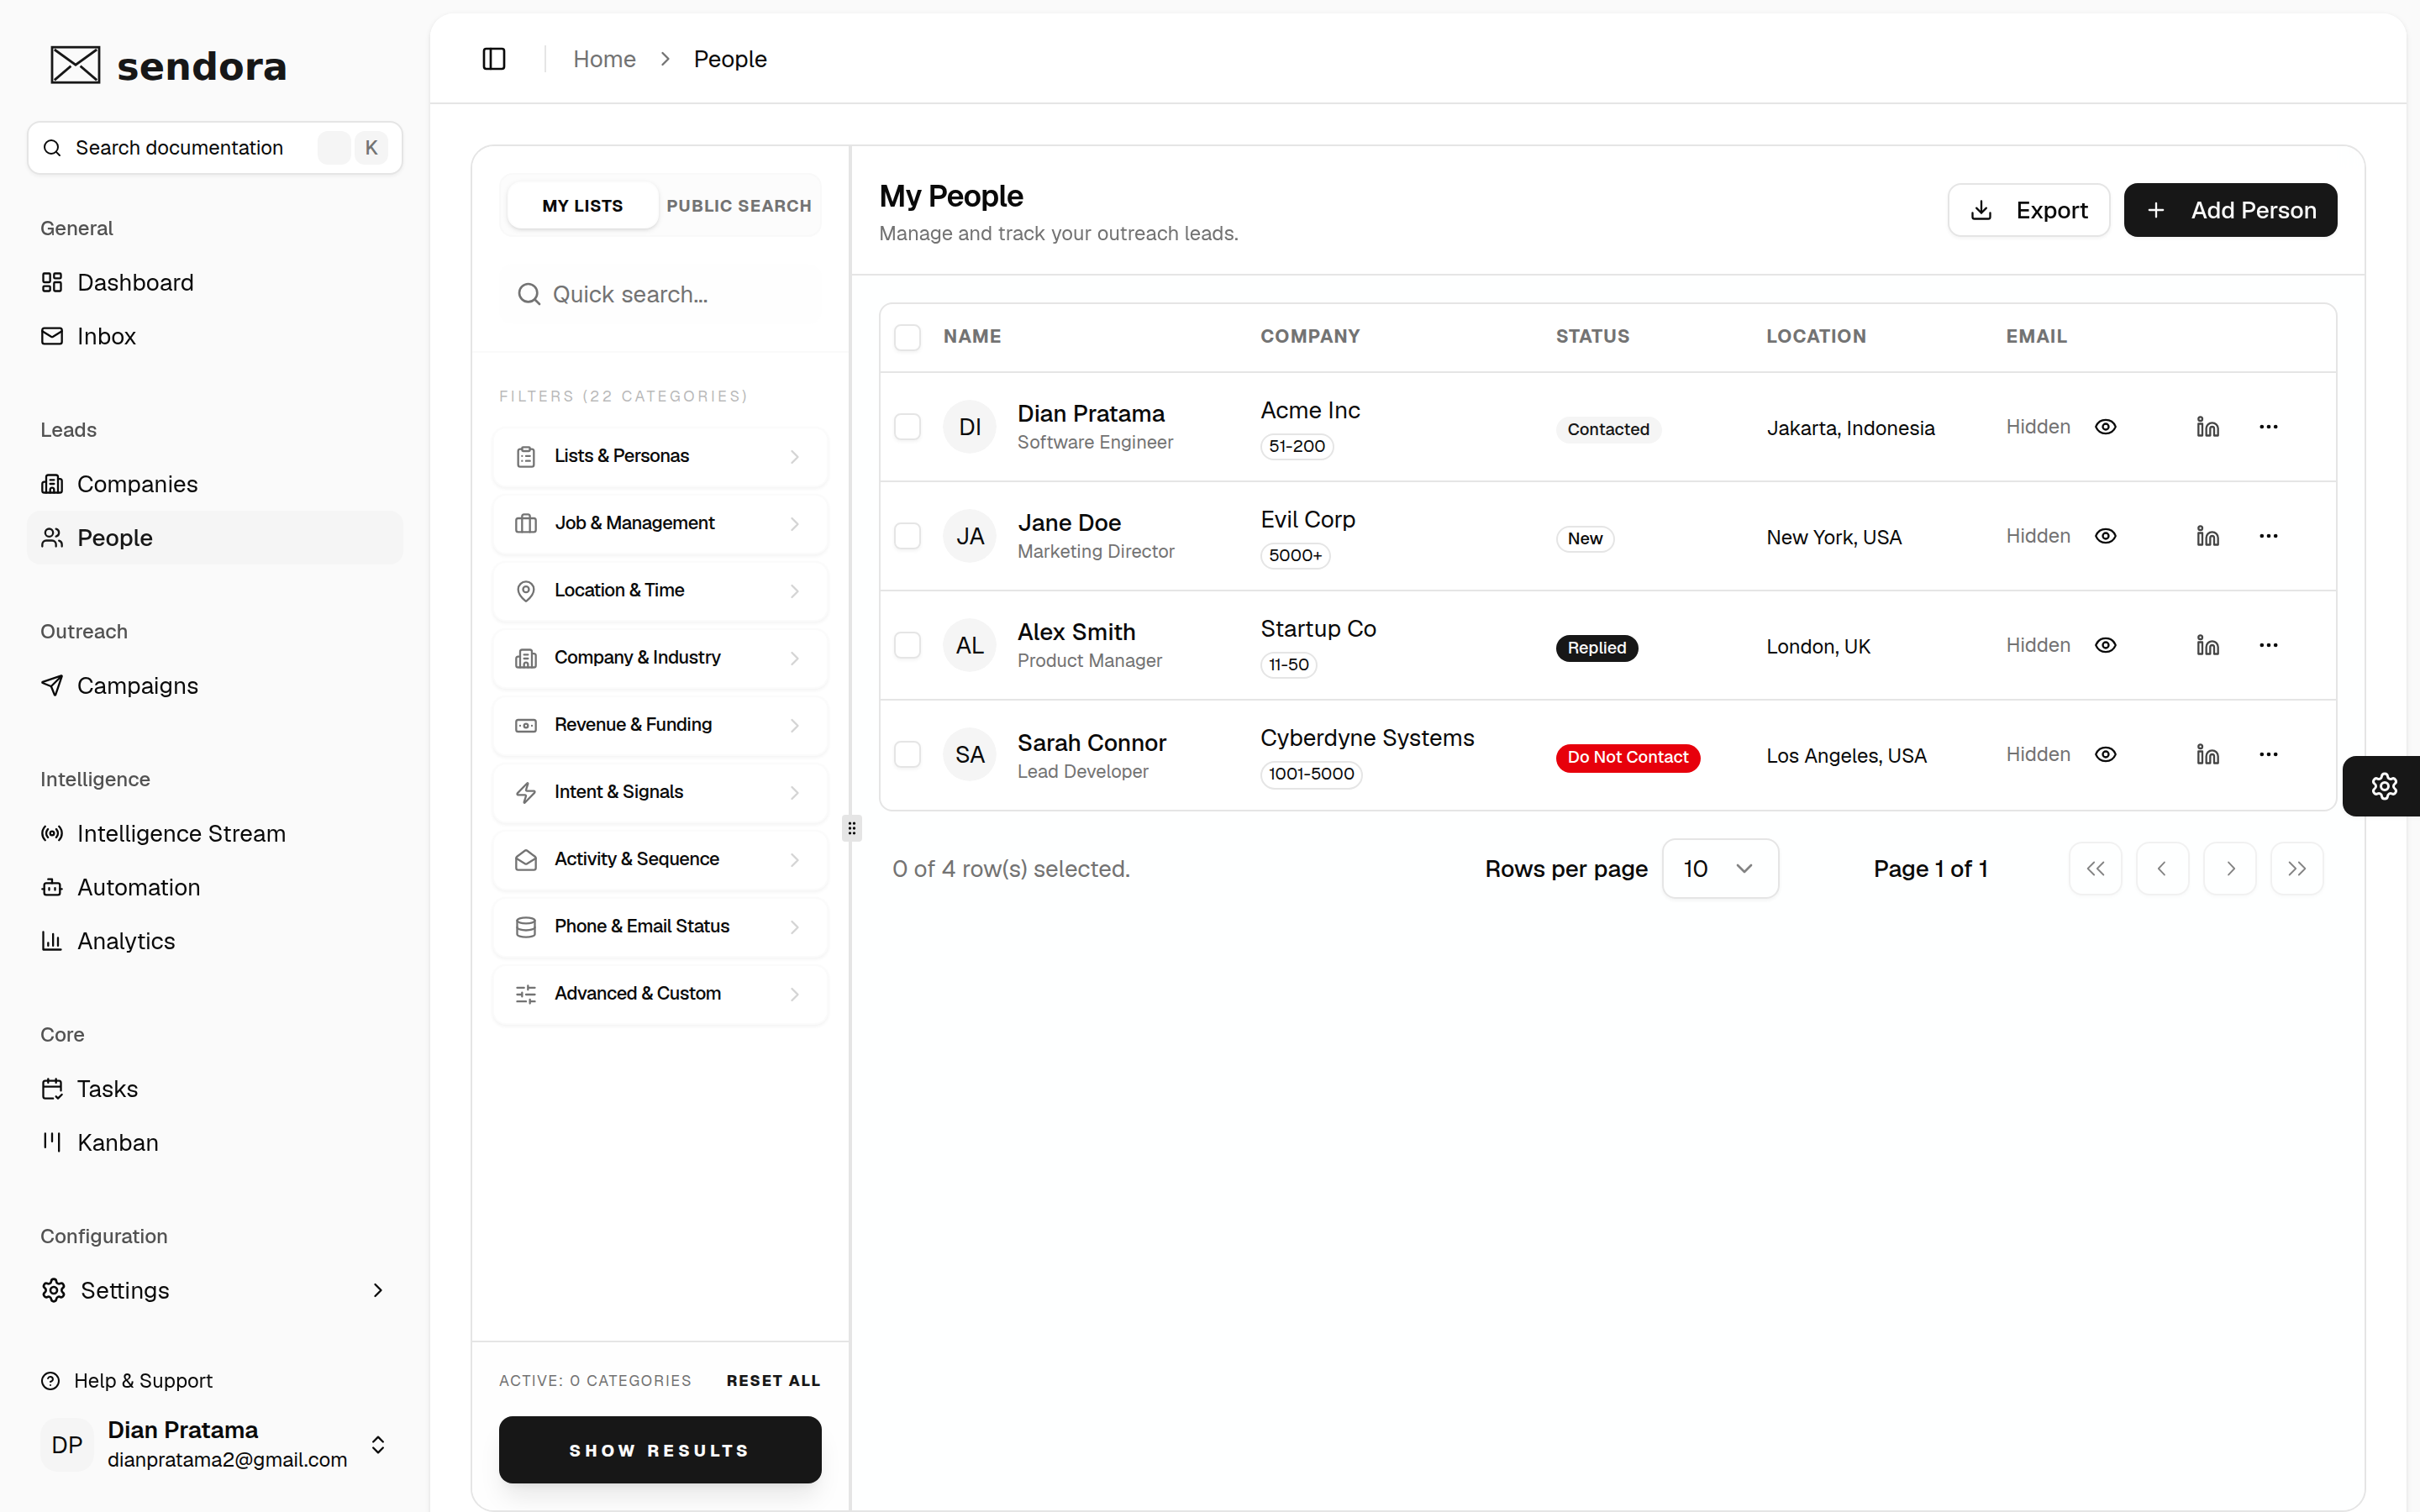Open Sarah Connor's LinkedIn profile icon
The width and height of the screenshot is (2420, 1512).
tap(2207, 754)
